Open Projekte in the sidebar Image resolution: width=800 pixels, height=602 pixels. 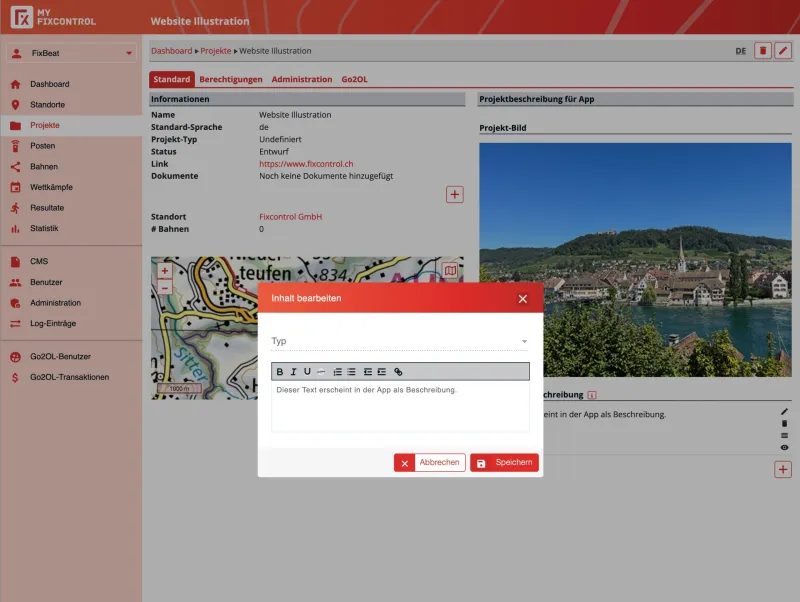click(71, 126)
